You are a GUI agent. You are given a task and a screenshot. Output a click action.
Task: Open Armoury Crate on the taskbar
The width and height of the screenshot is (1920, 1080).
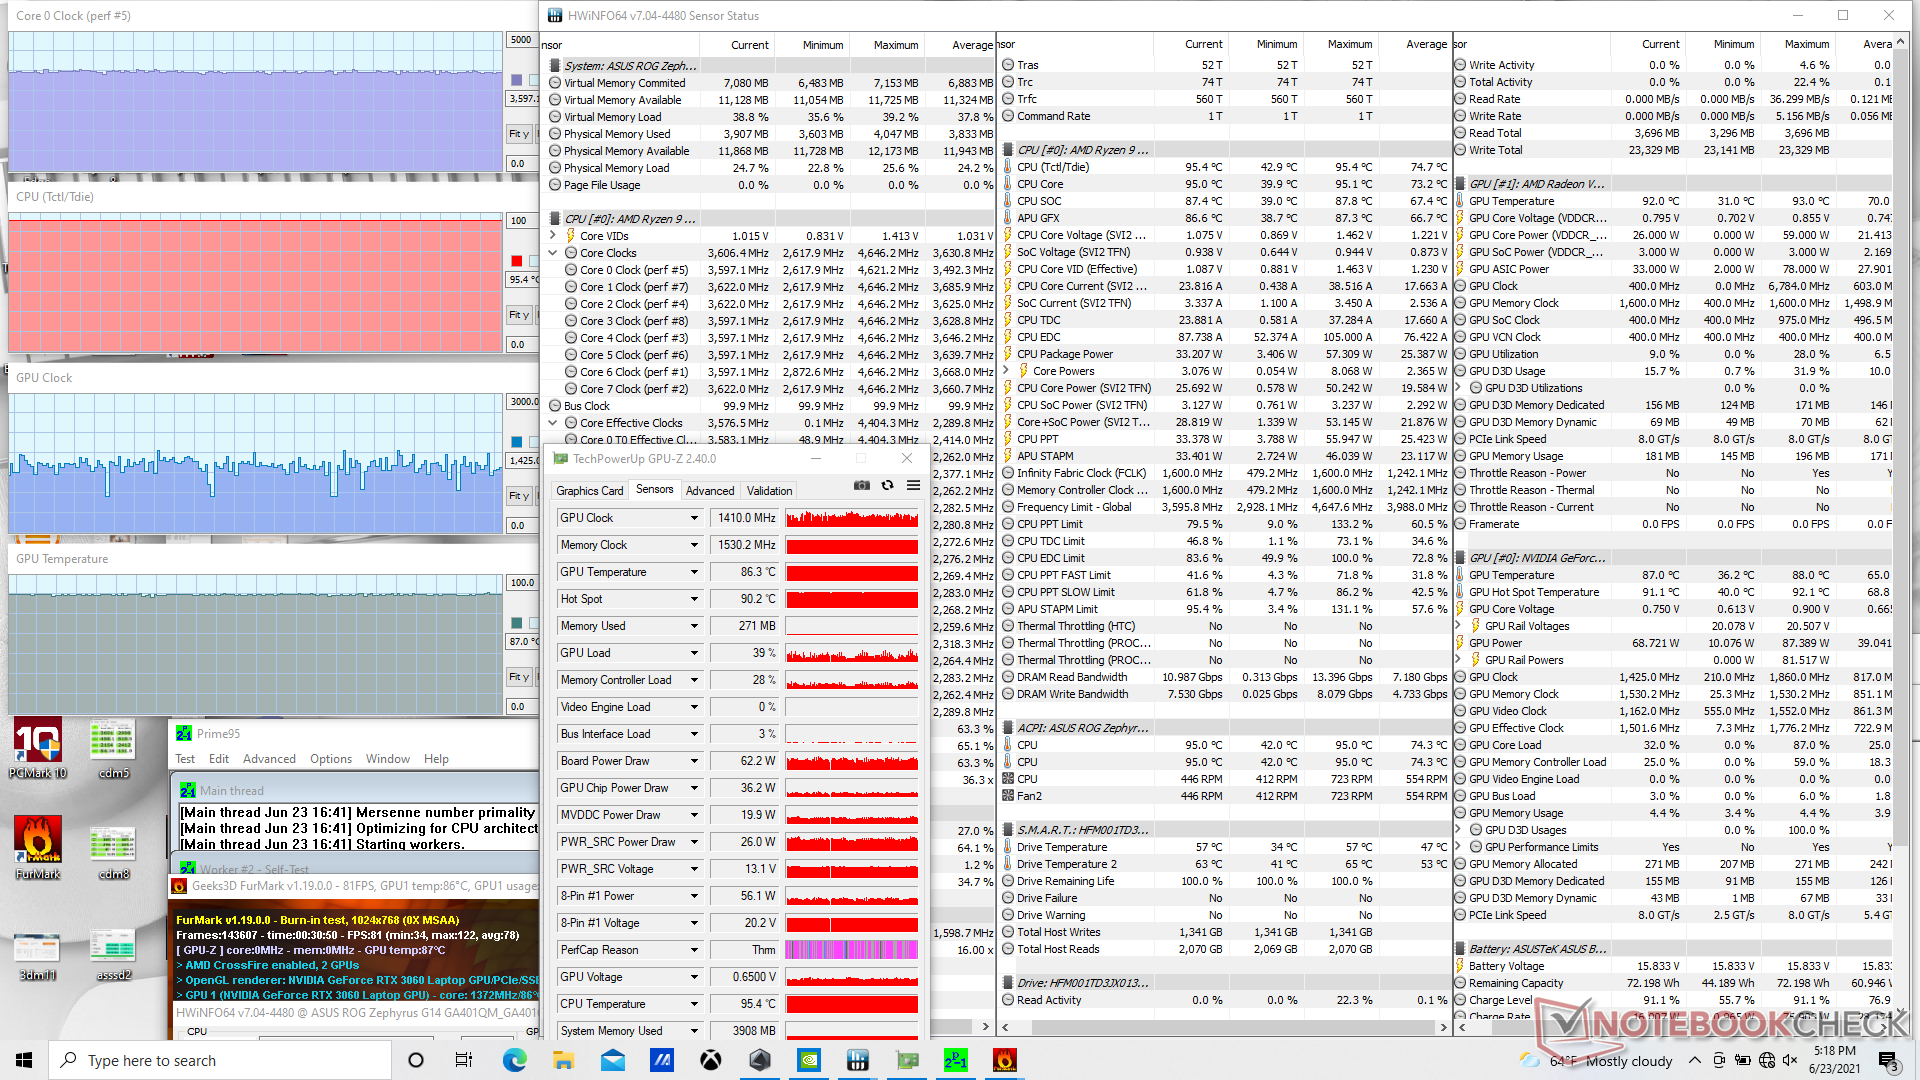click(760, 1060)
